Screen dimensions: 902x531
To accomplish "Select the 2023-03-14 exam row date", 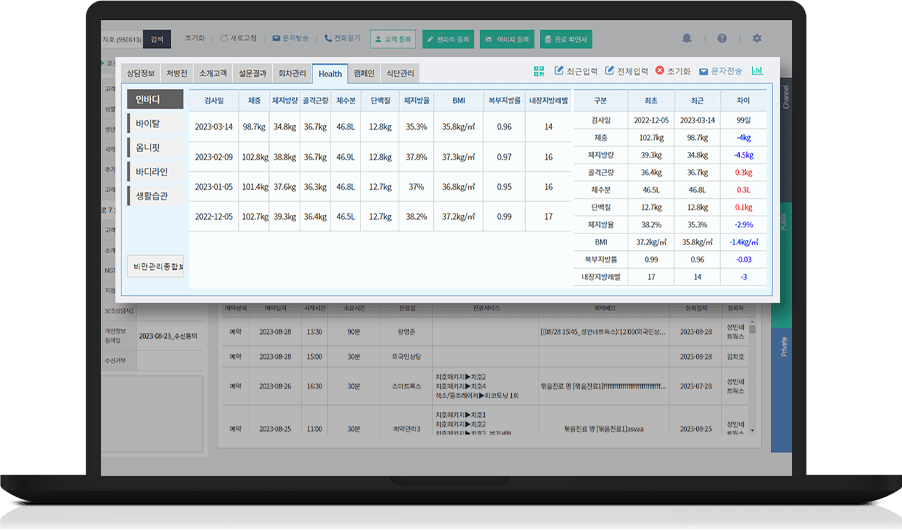I will tap(213, 127).
